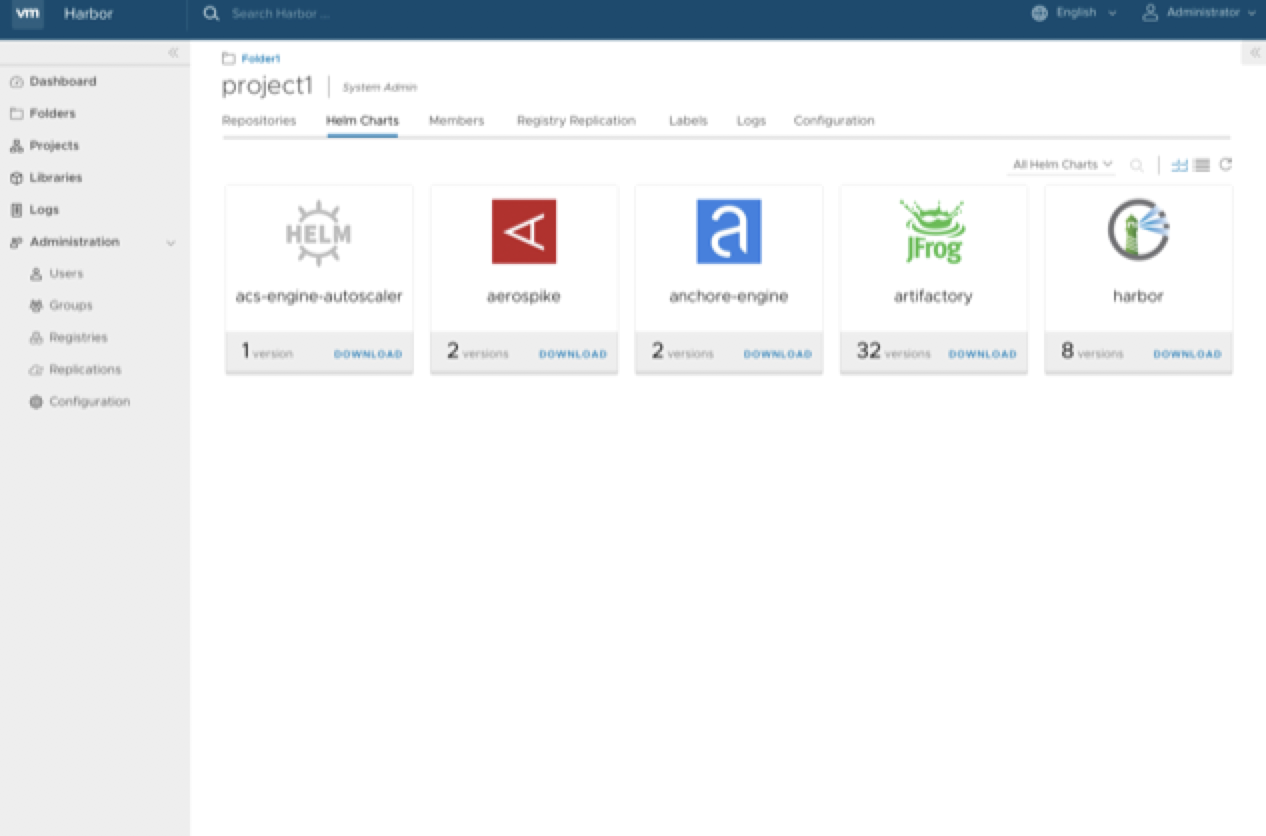Download the aerospike chart

573,354
